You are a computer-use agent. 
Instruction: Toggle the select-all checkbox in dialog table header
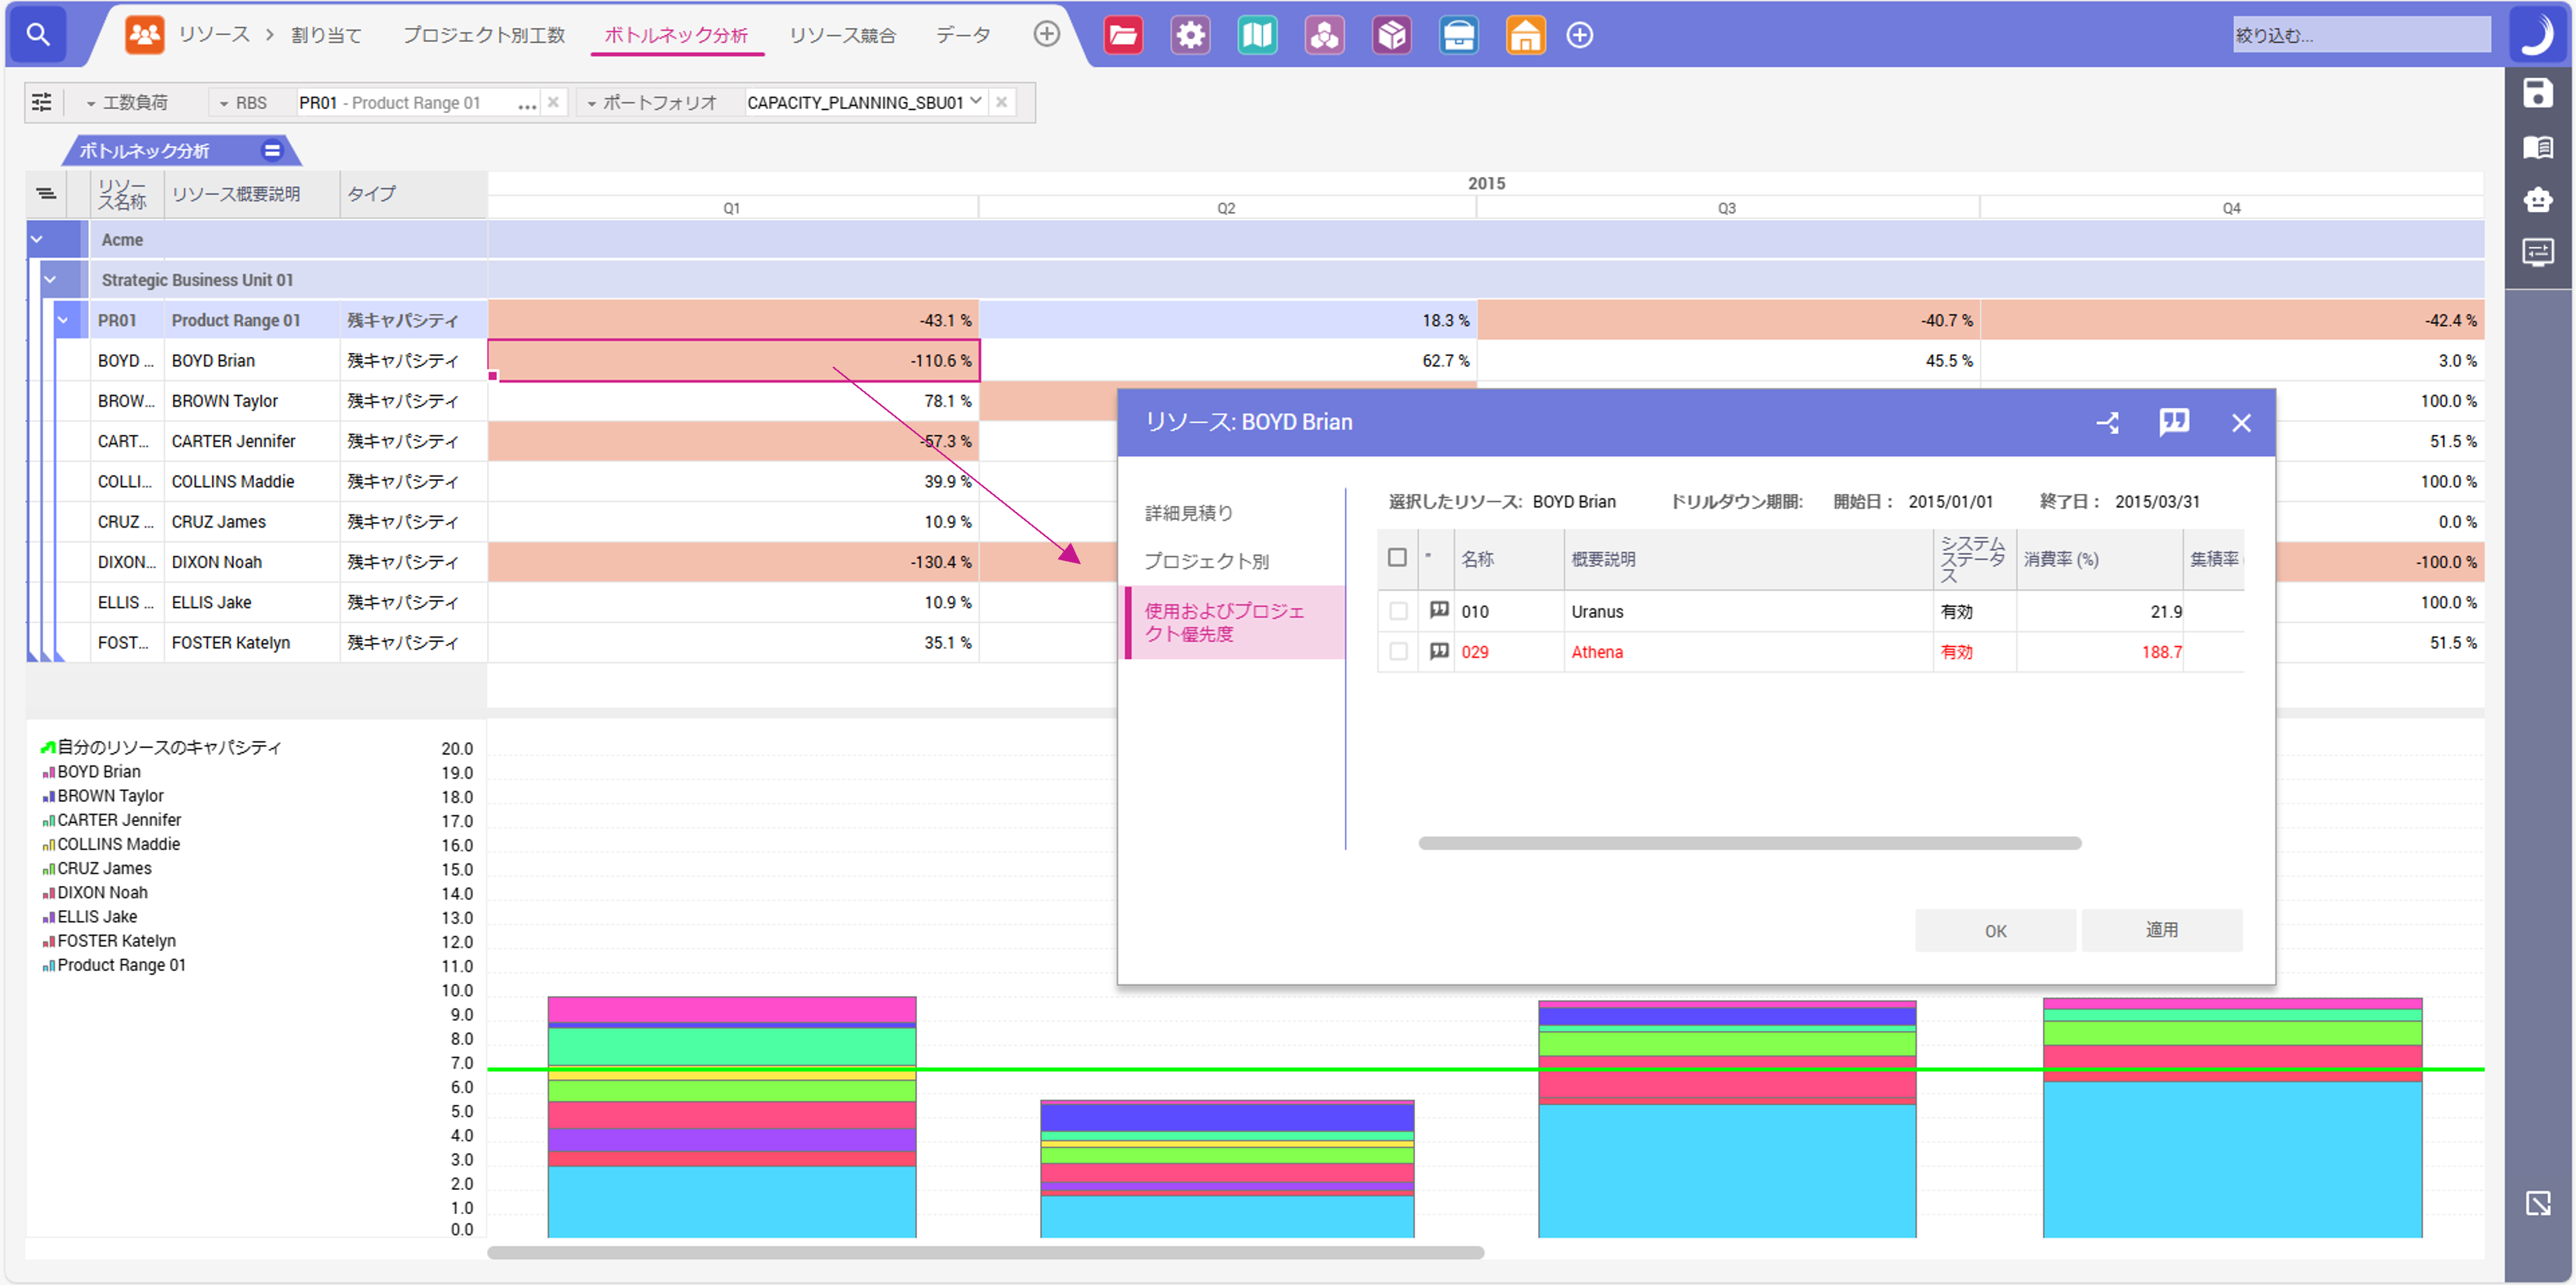coord(1397,557)
